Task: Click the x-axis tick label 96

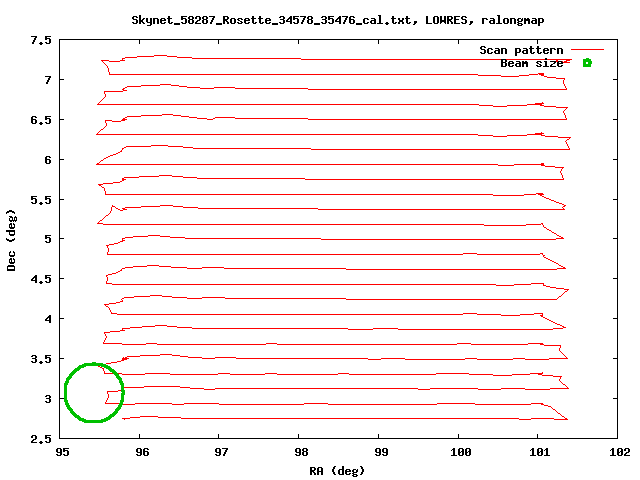Action: pyautogui.click(x=142, y=452)
